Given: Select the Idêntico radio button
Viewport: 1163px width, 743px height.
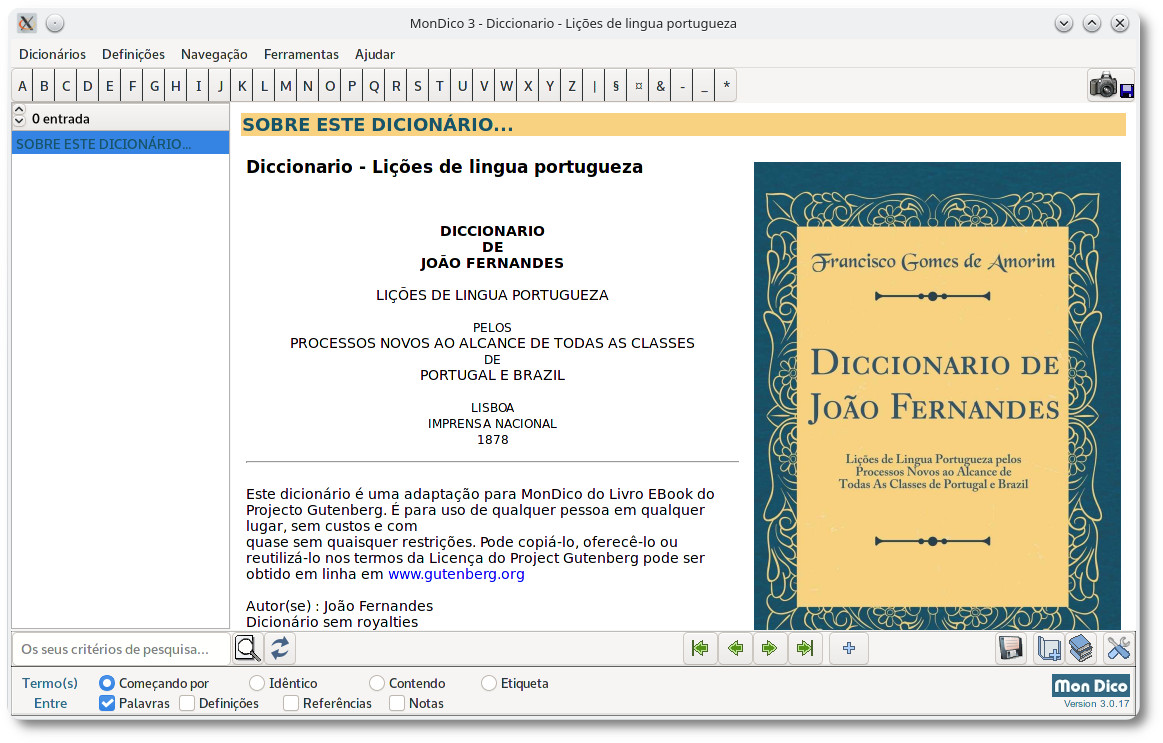Looking at the screenshot, I should click(x=257, y=683).
